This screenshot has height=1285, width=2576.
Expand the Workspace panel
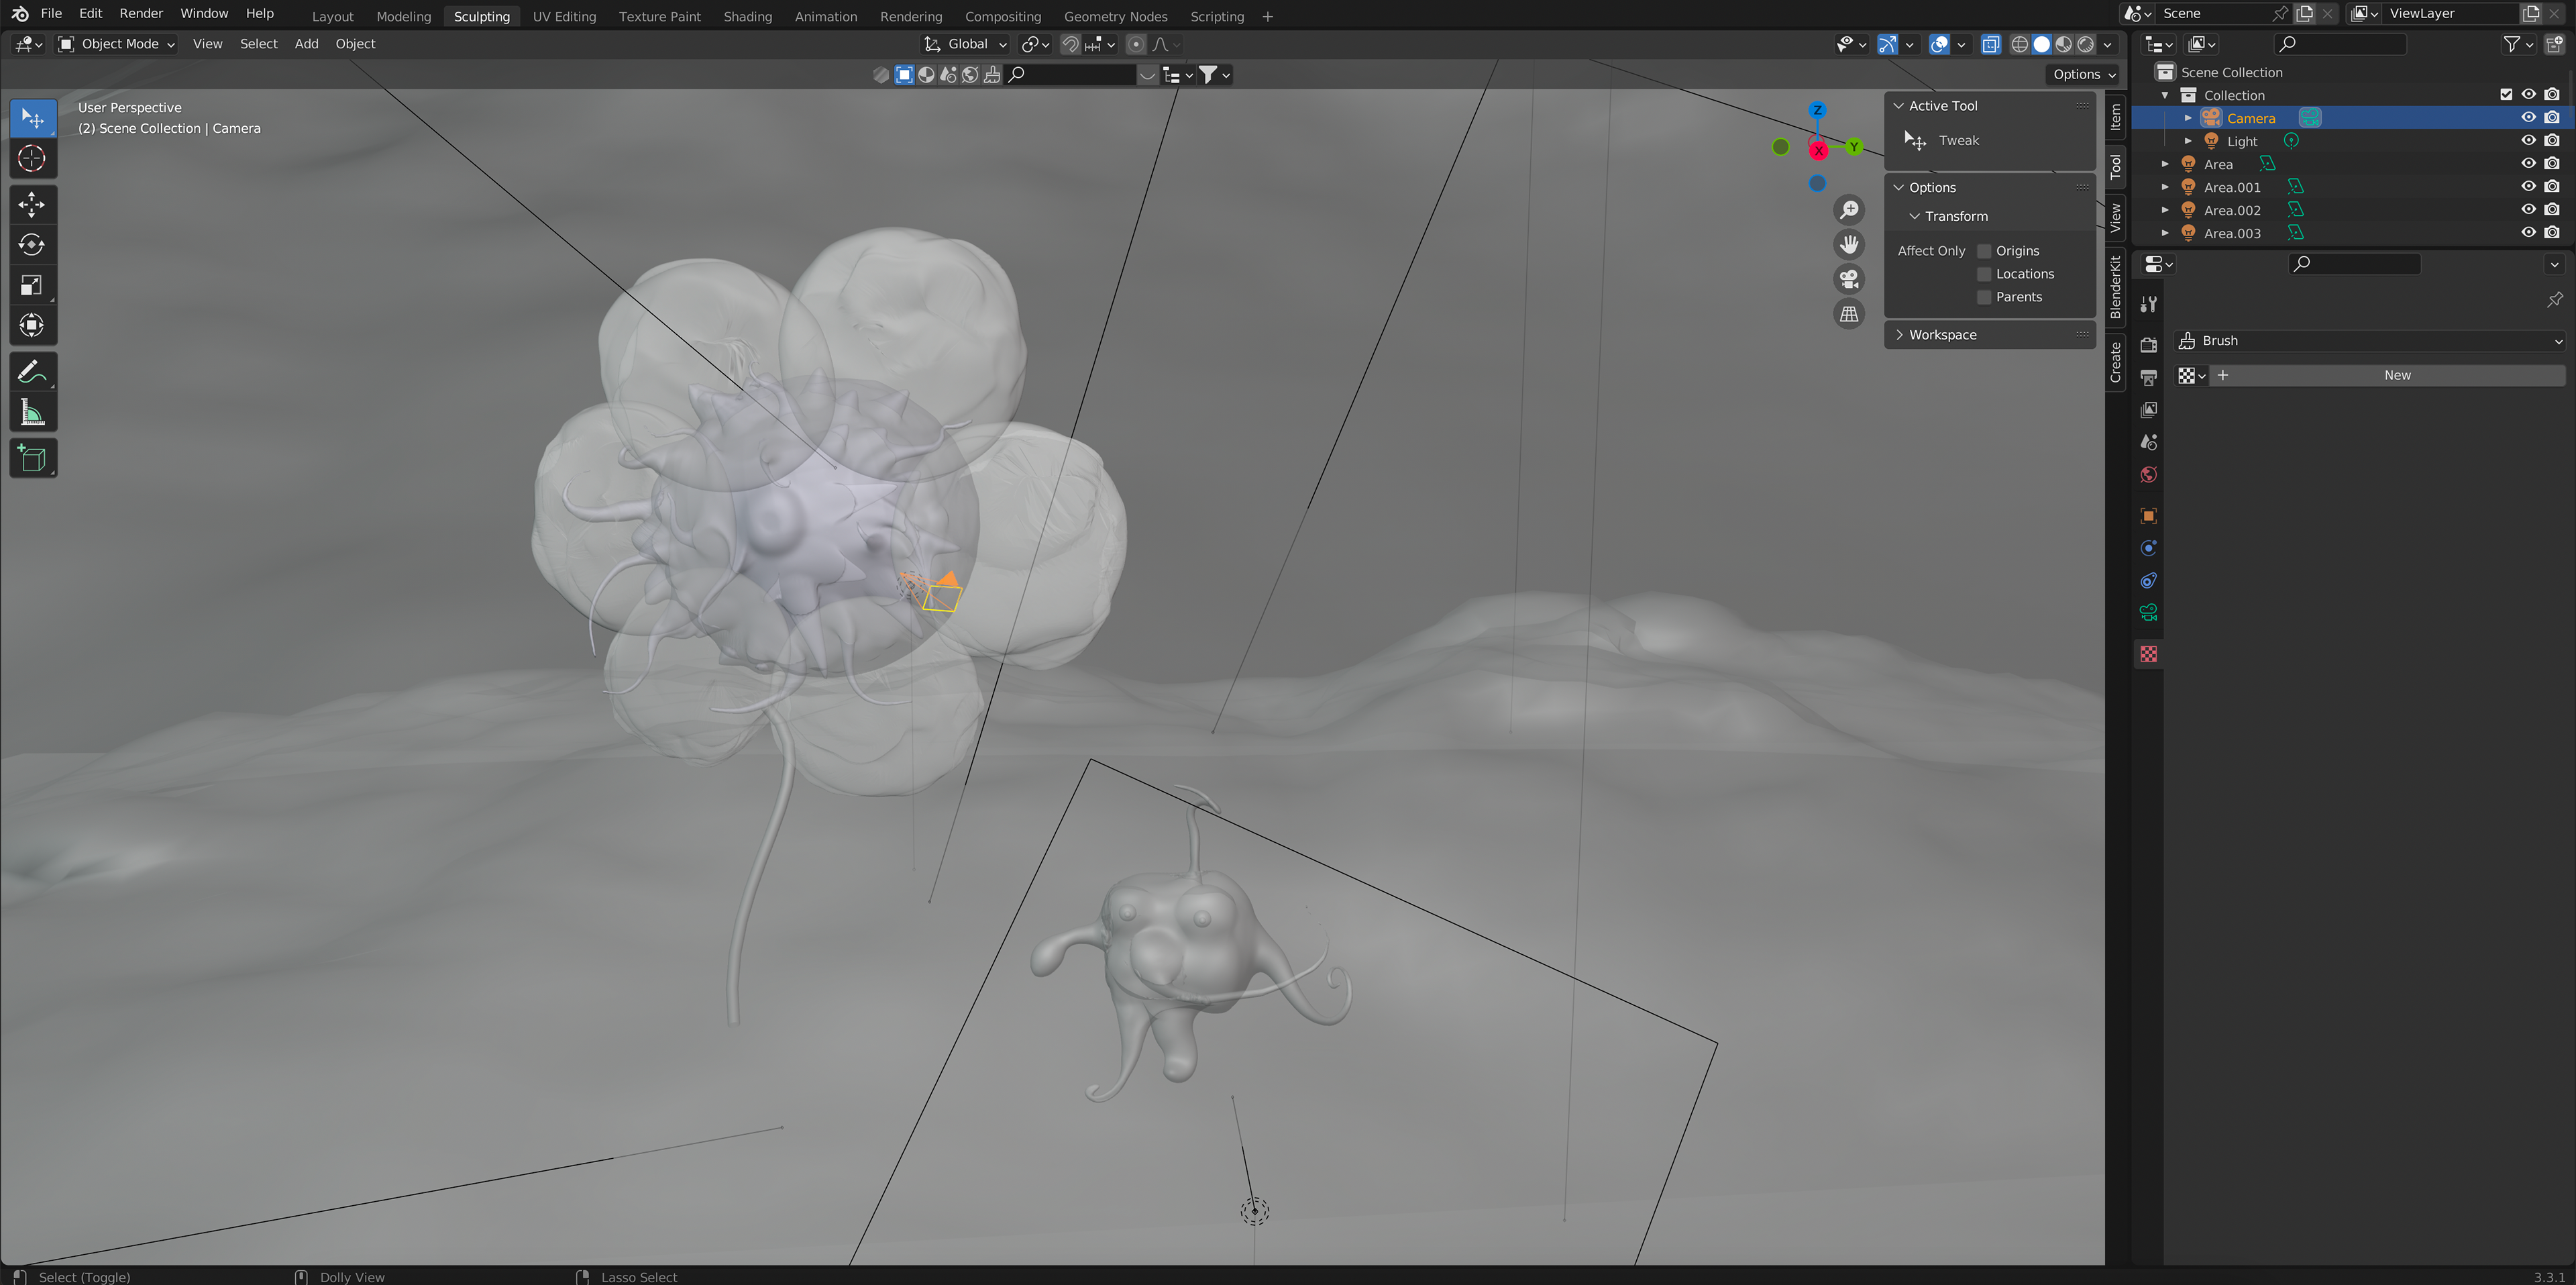(1942, 335)
